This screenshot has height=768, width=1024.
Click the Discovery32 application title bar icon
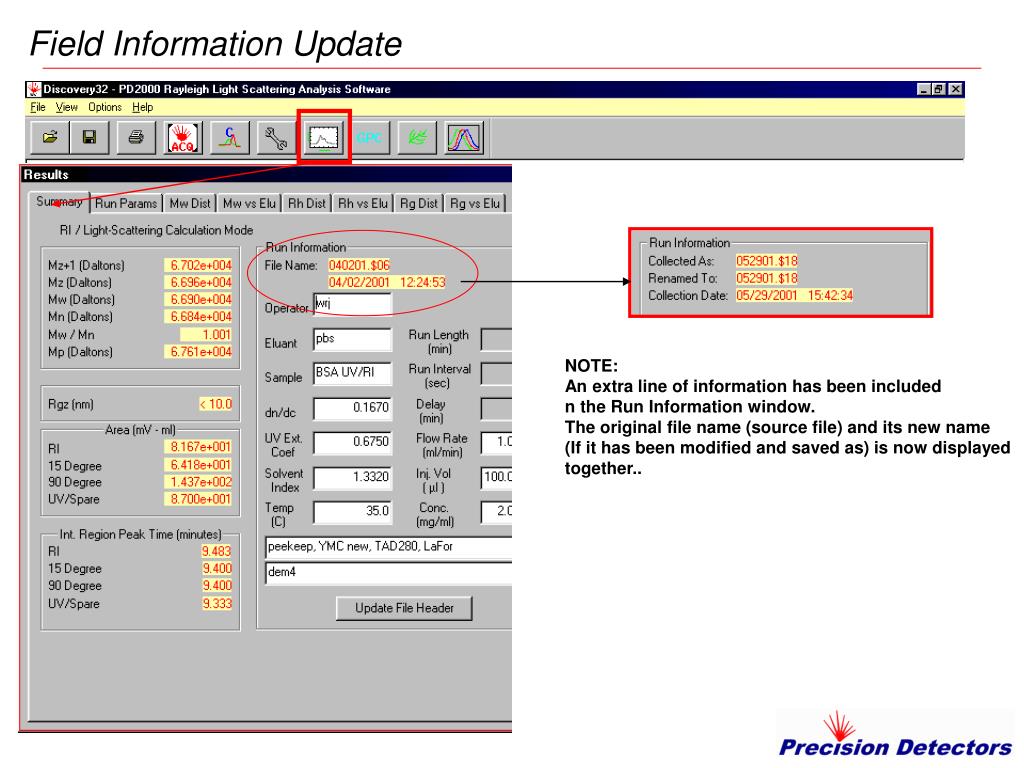34,89
